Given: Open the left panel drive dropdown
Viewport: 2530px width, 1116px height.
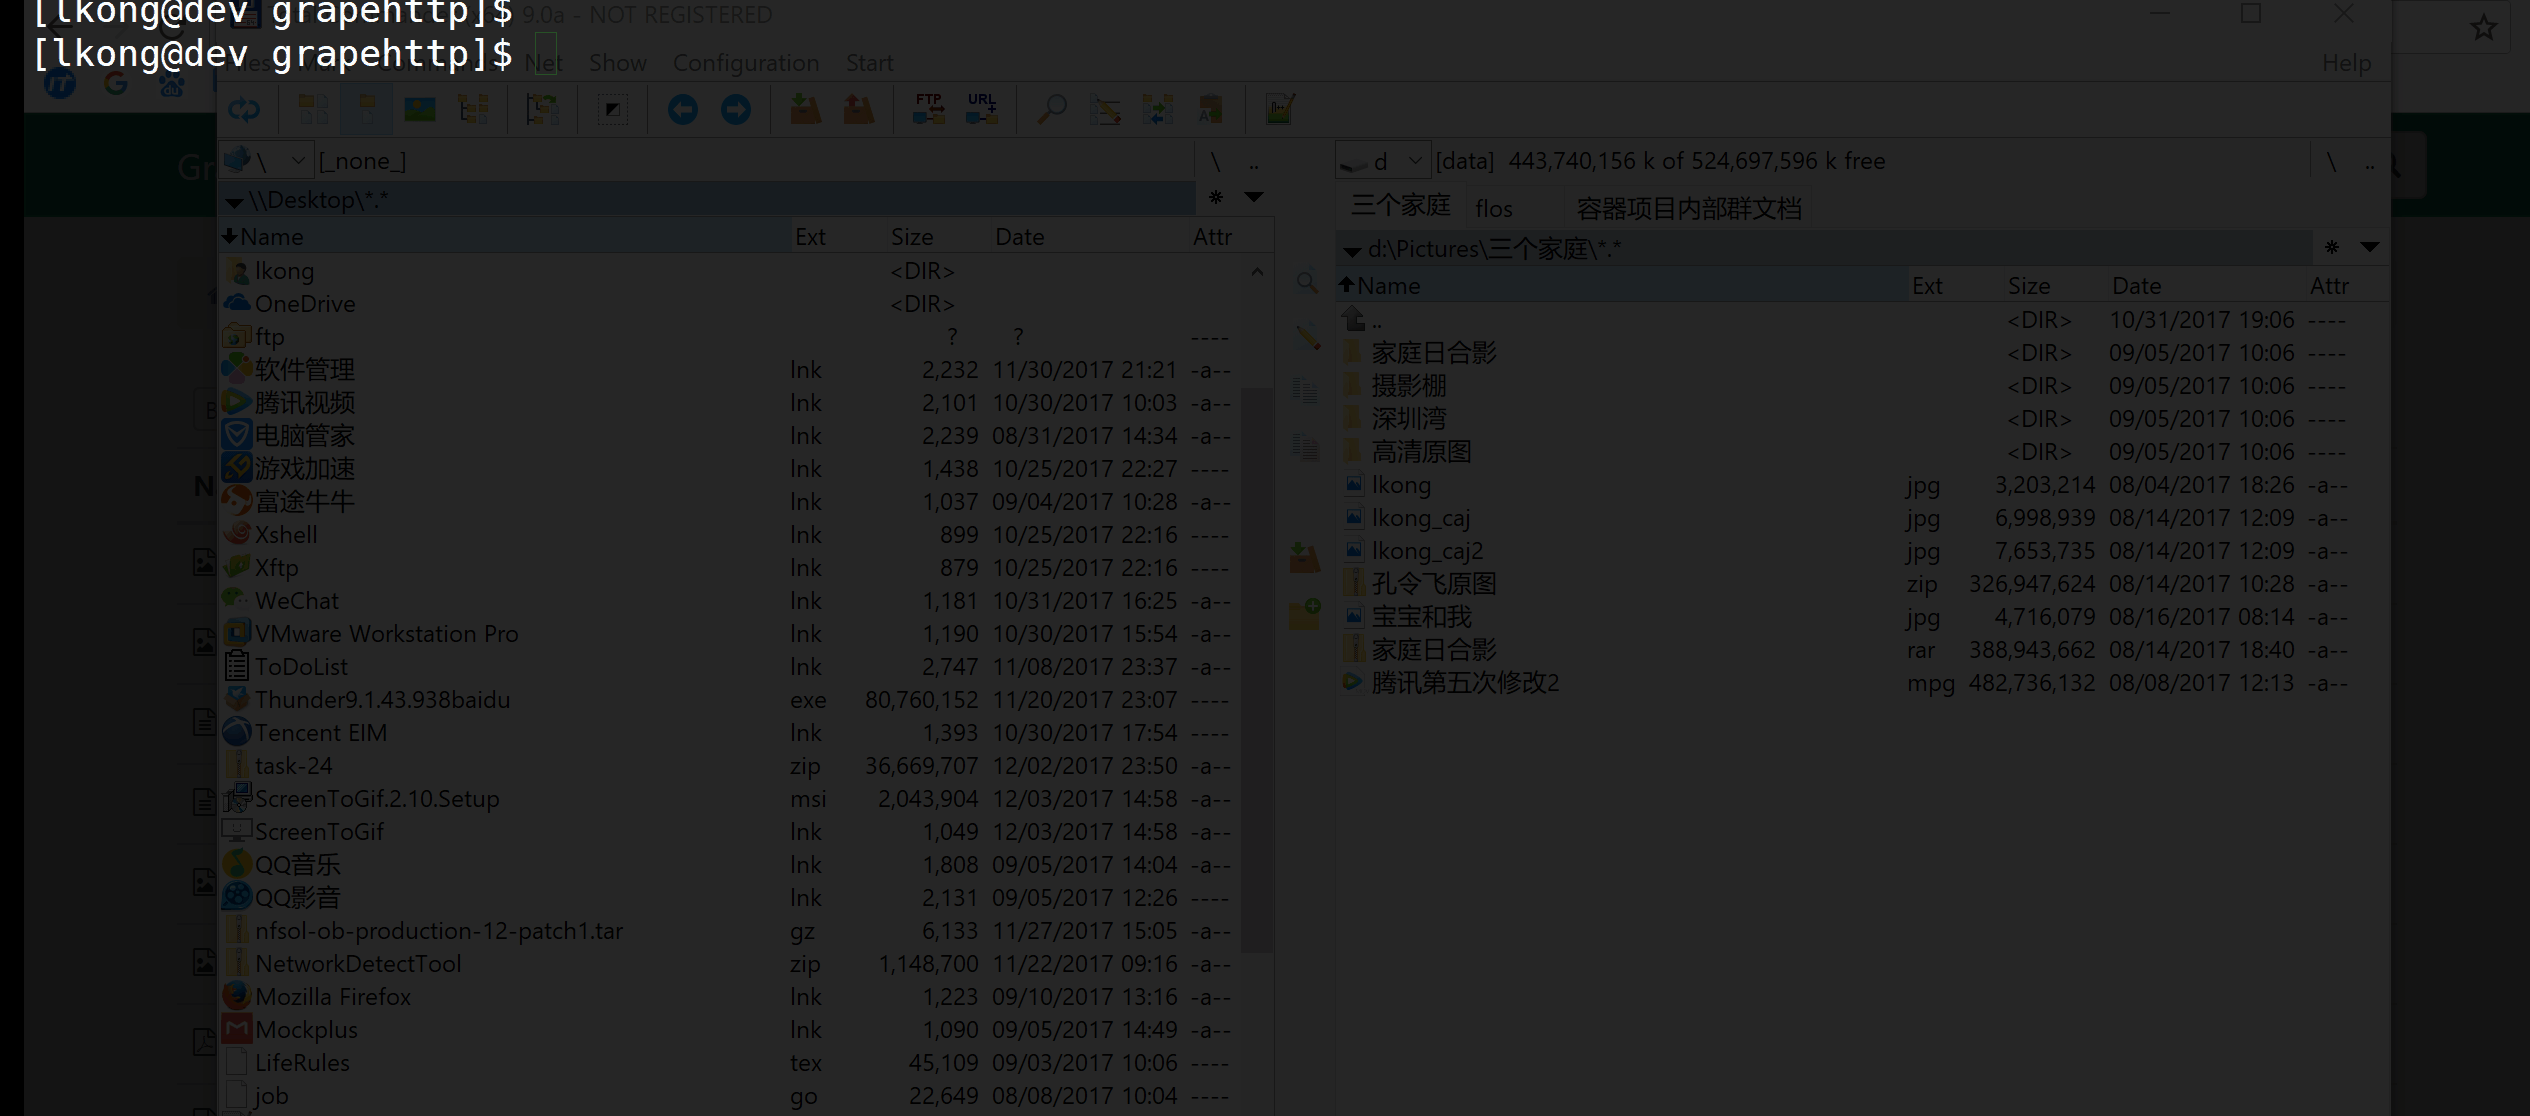Looking at the screenshot, I should pos(297,161).
